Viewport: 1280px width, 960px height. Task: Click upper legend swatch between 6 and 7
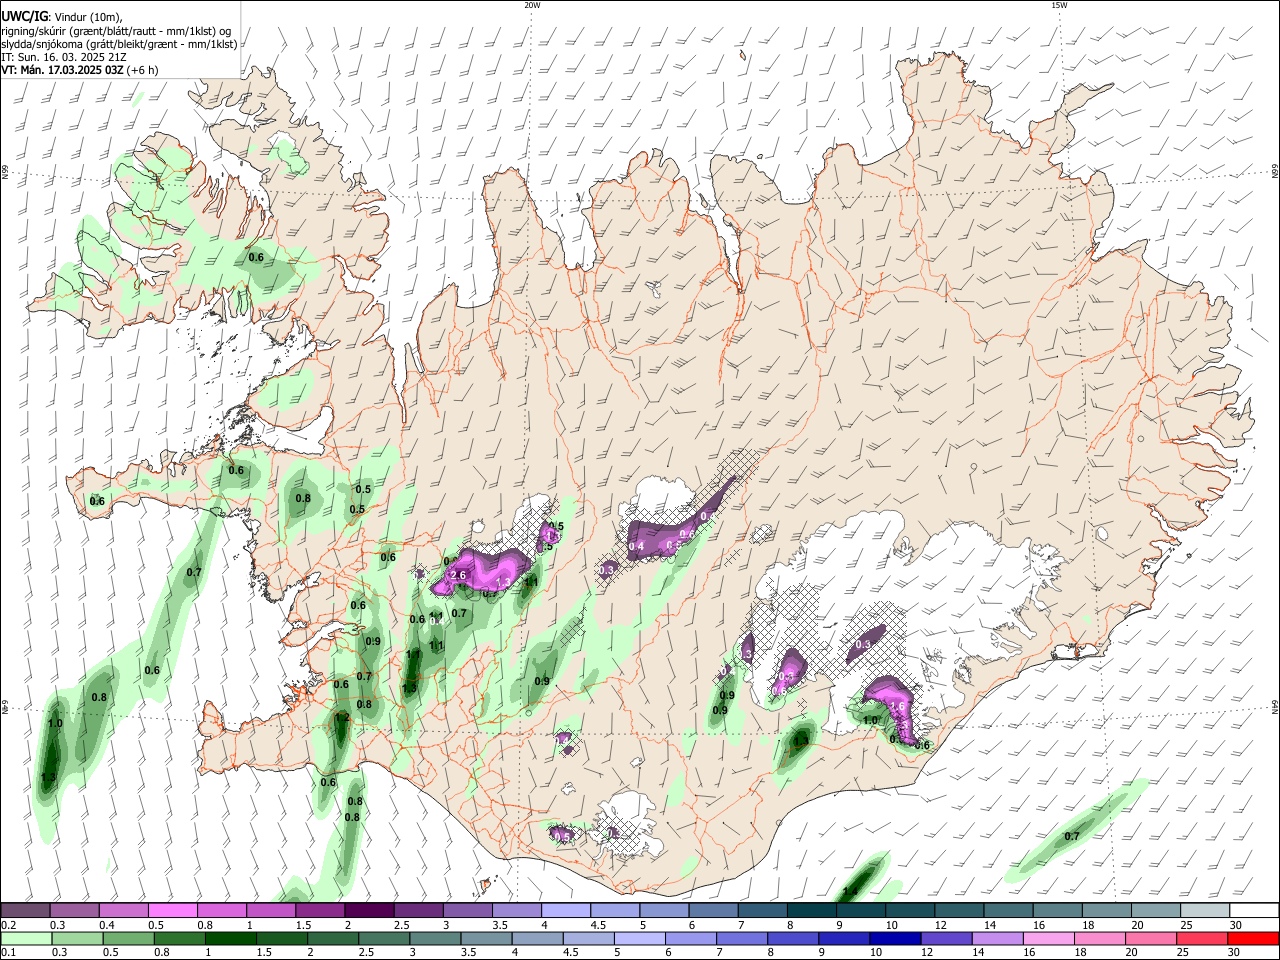coord(713,911)
